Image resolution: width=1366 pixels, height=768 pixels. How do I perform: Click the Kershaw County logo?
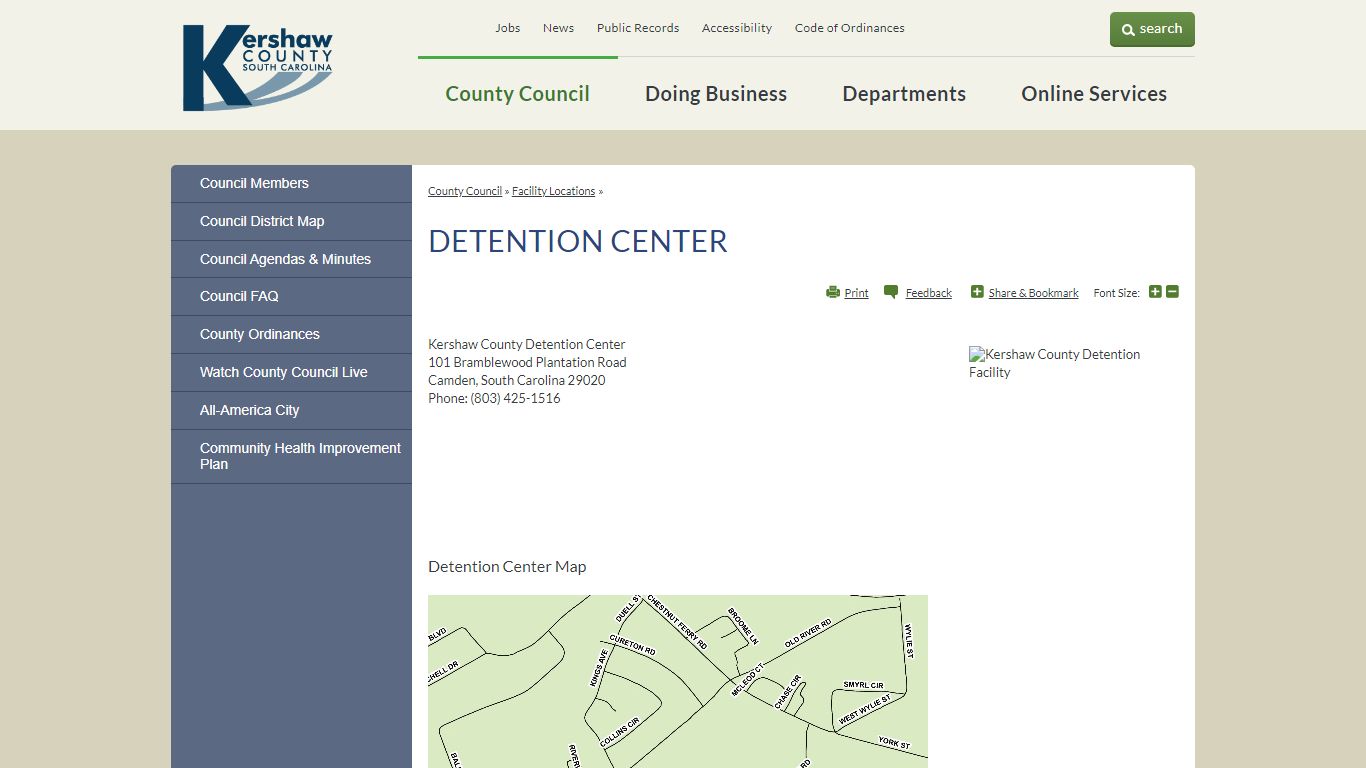tap(257, 67)
